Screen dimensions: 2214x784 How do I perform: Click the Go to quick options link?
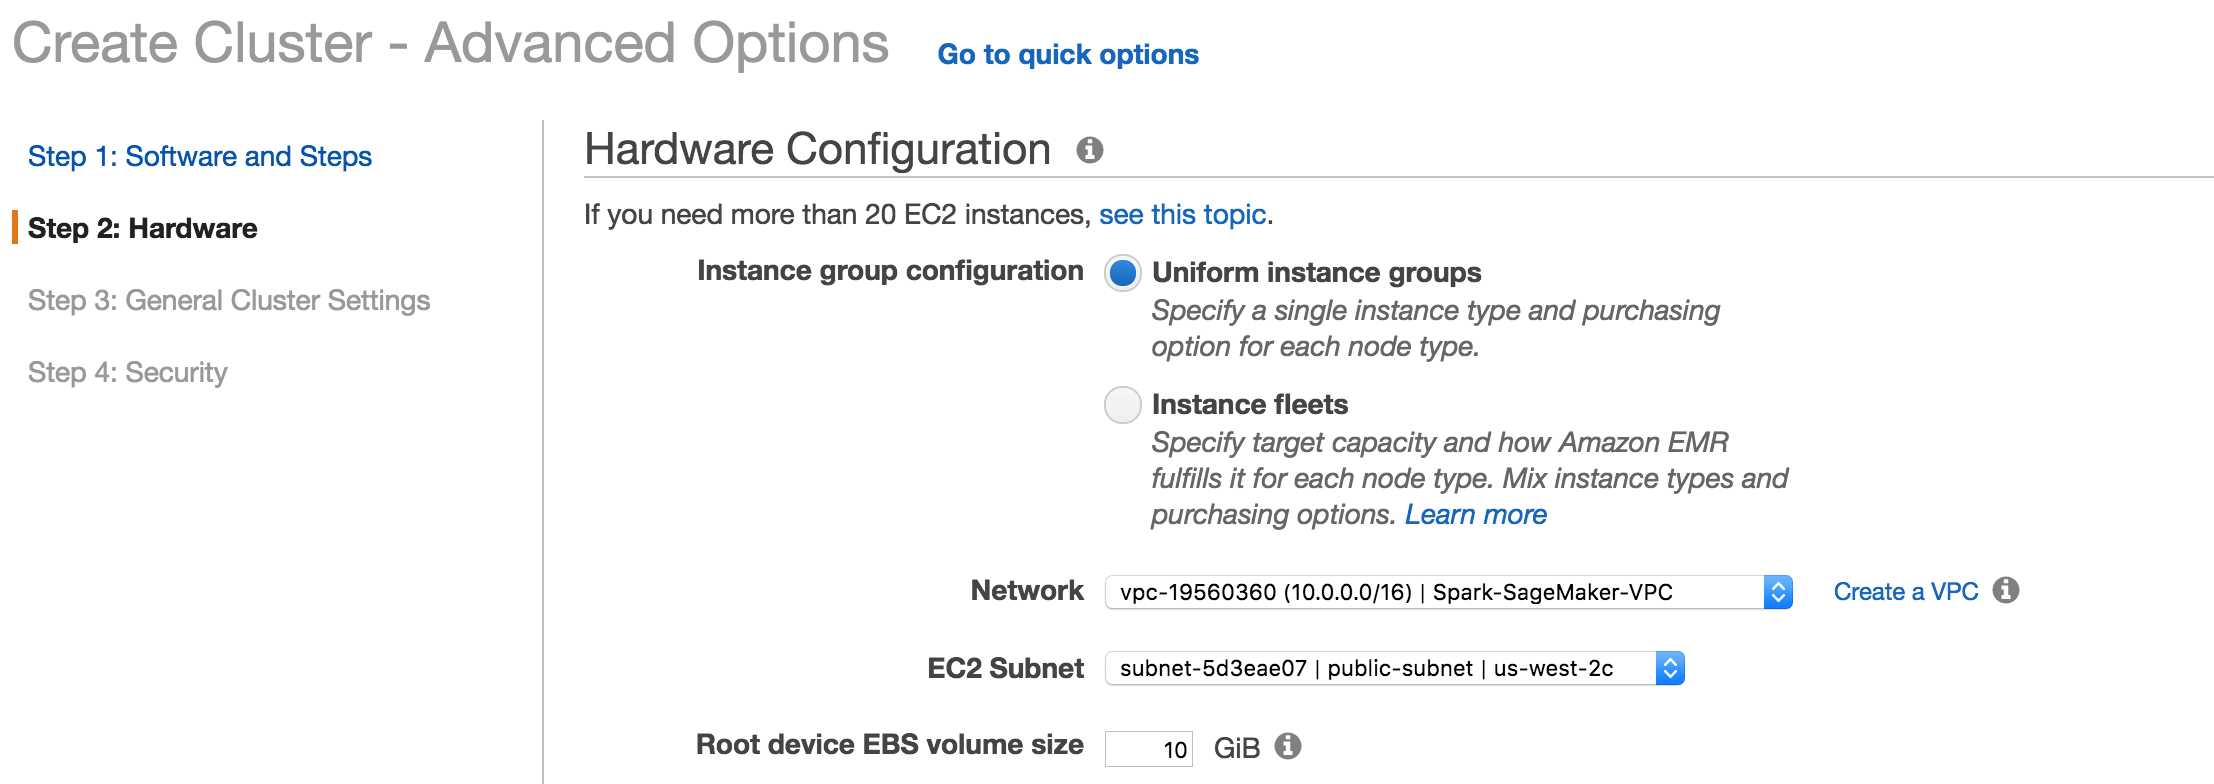click(1067, 55)
